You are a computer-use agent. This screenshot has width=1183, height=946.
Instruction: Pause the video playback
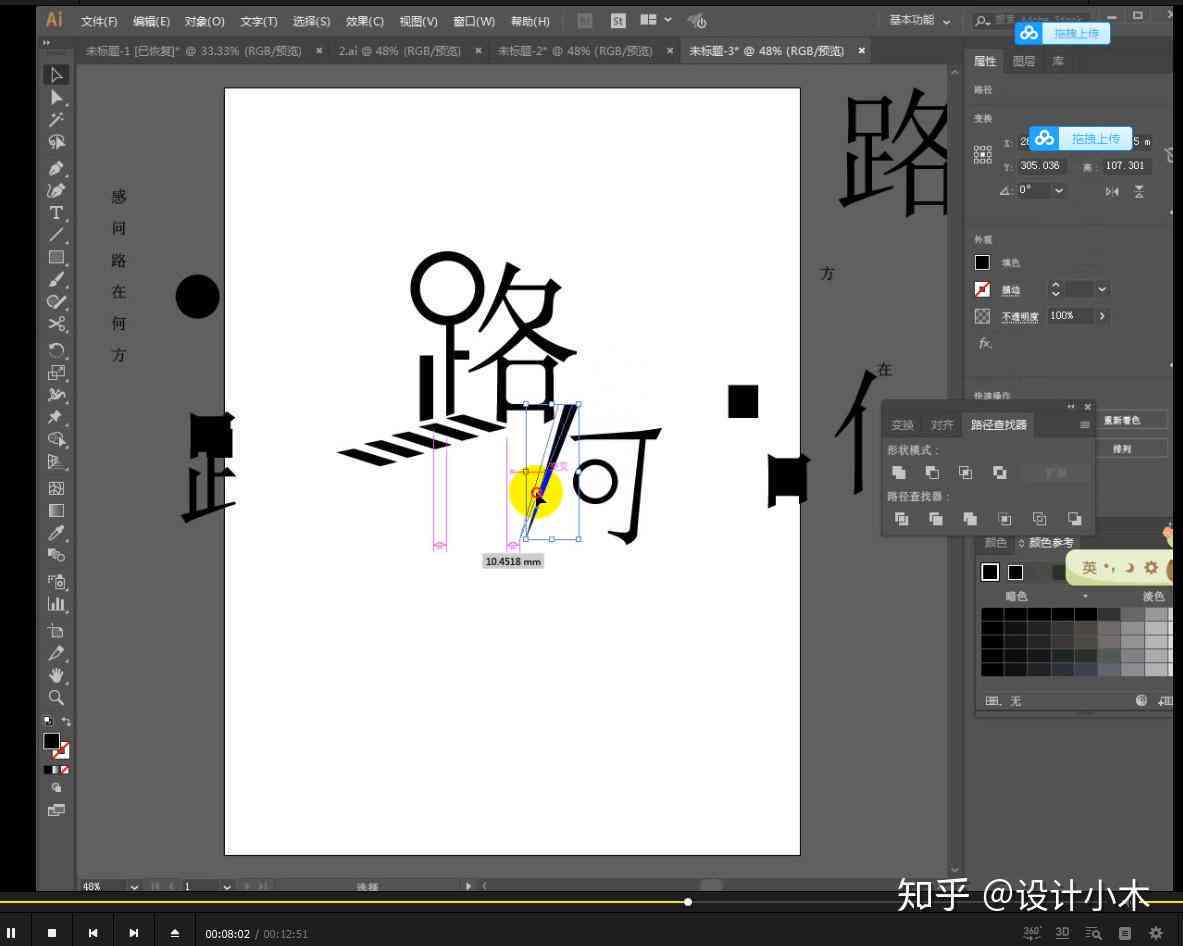[x=11, y=933]
